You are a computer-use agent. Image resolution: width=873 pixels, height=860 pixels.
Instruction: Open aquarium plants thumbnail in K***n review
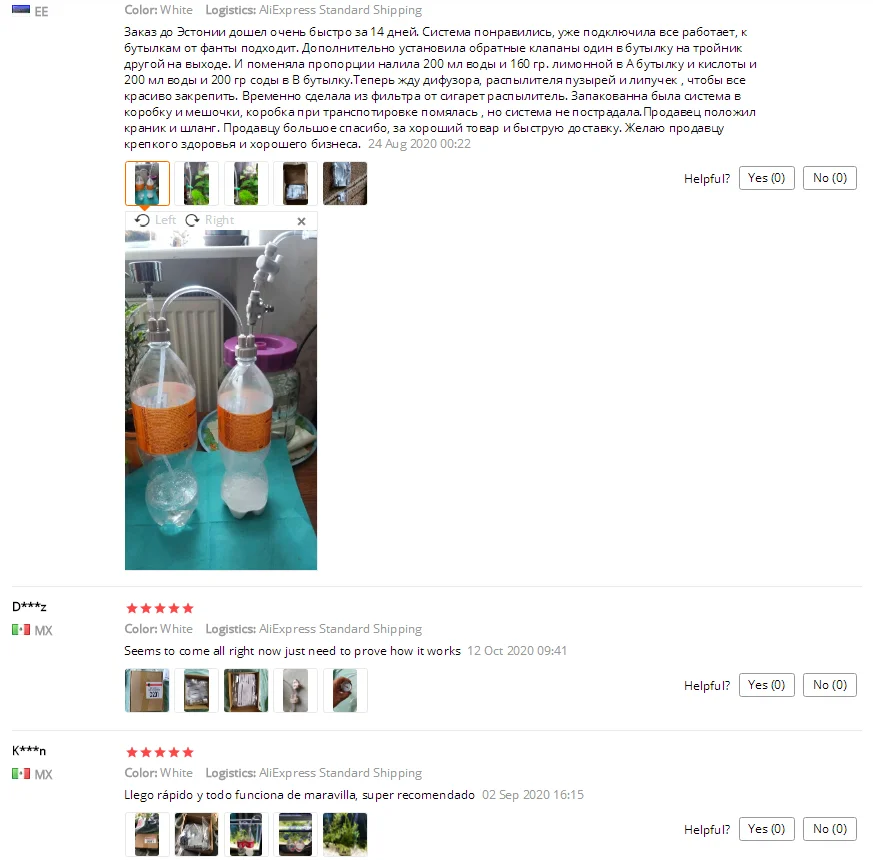345,834
